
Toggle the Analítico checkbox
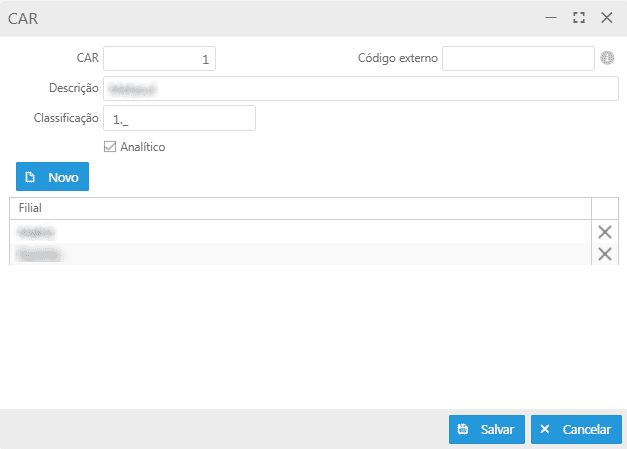click(x=111, y=147)
